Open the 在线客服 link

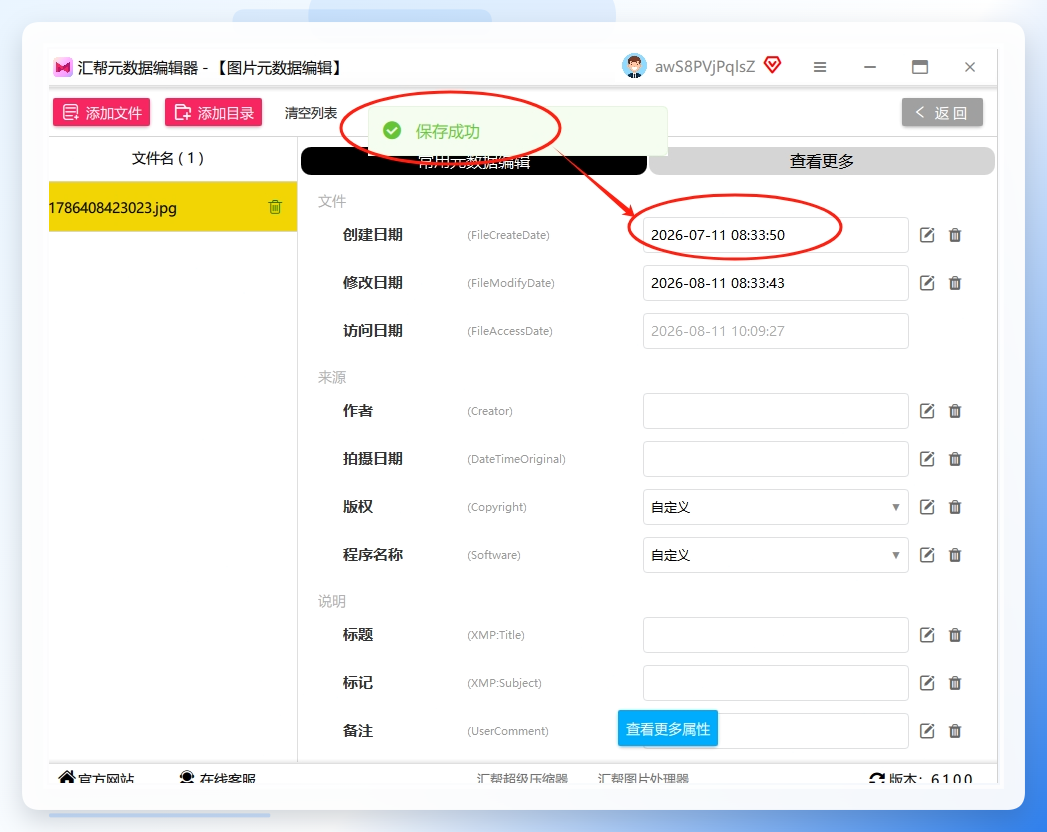click(218, 778)
